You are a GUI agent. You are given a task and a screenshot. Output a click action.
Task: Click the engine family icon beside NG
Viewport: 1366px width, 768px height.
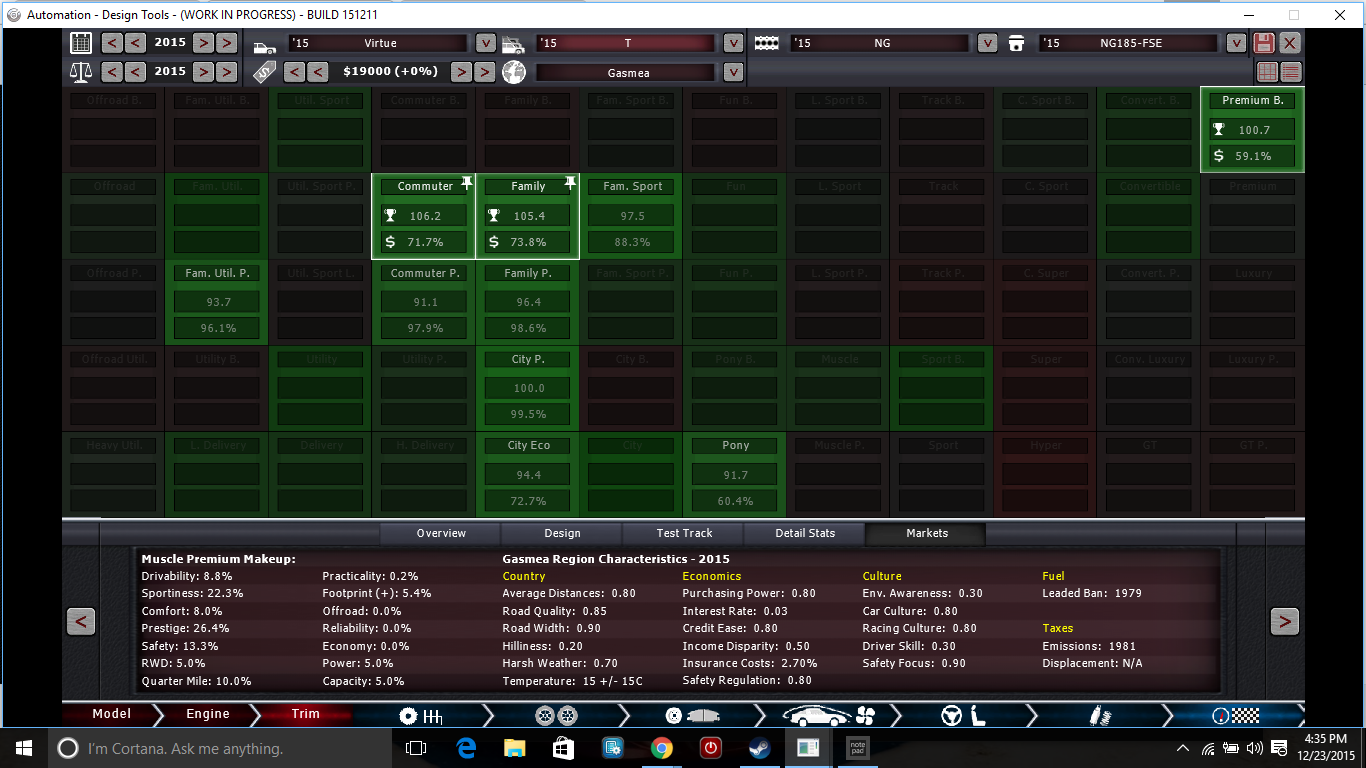click(766, 44)
